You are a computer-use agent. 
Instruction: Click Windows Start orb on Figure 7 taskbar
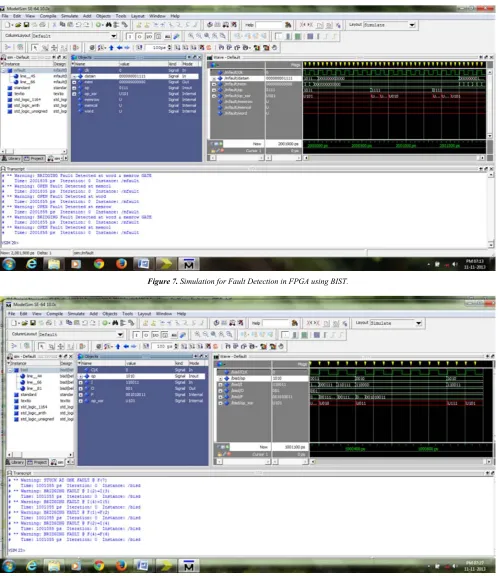coord(9,264)
